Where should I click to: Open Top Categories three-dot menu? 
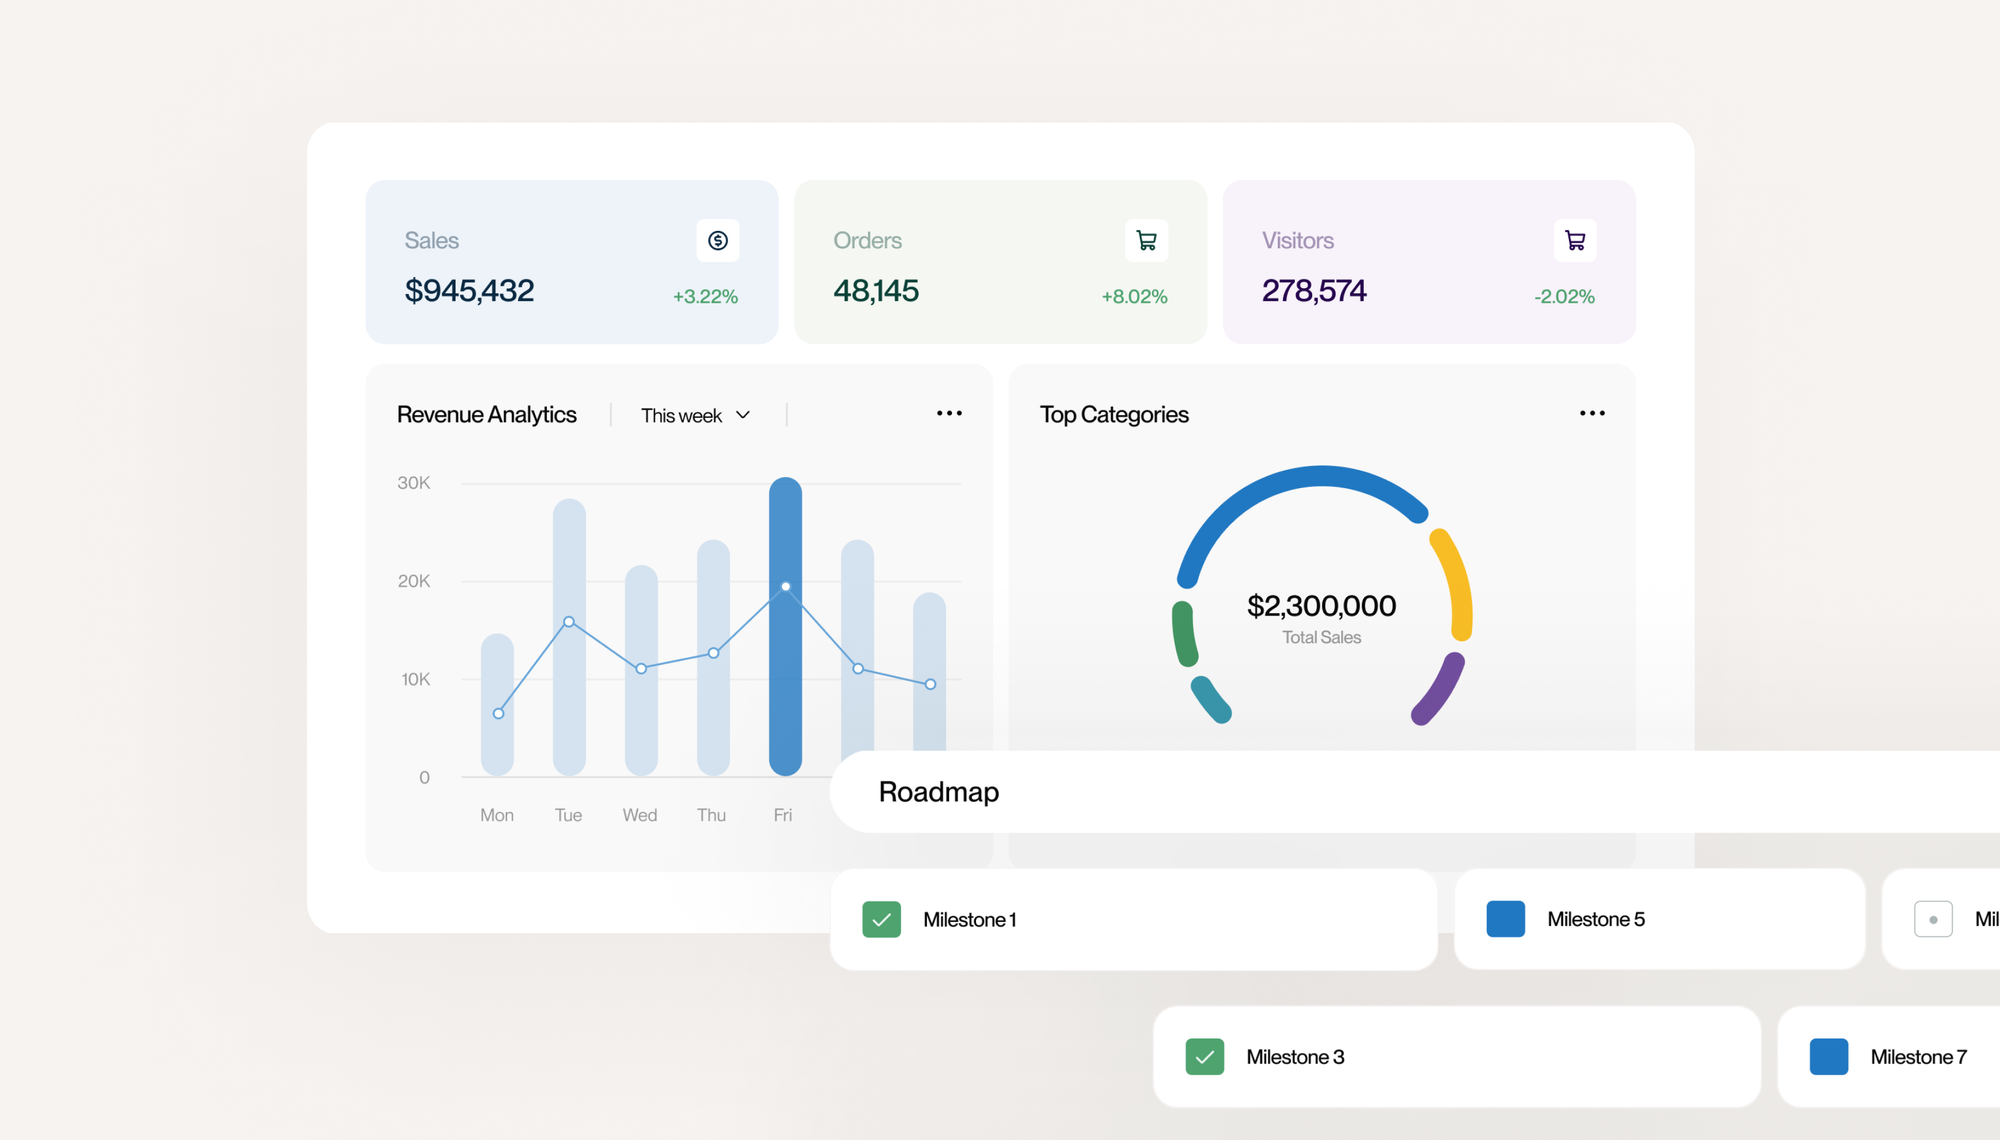coord(1592,413)
